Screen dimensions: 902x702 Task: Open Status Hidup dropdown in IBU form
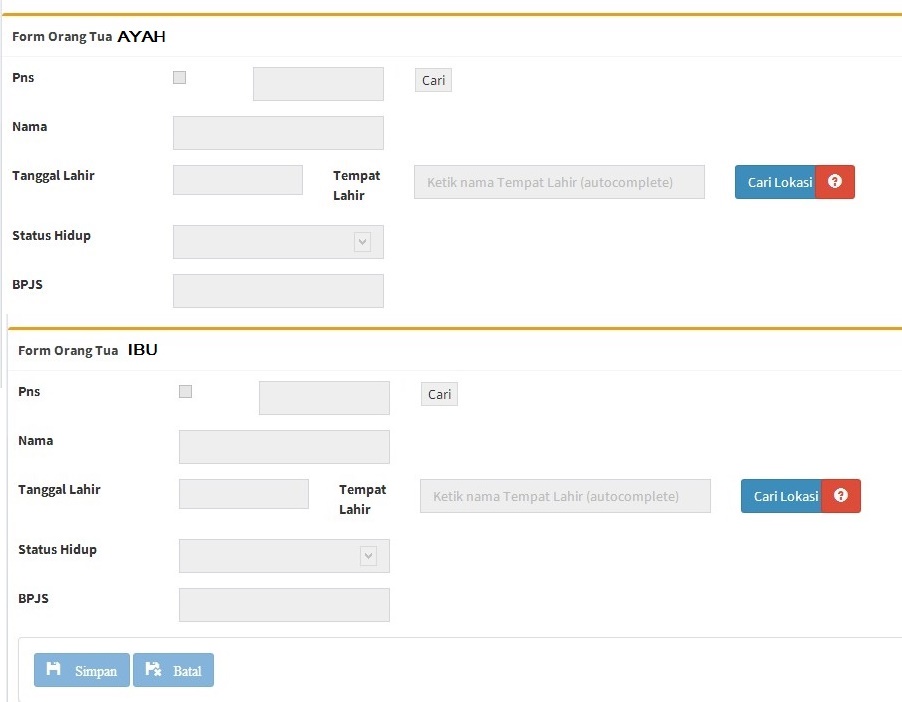284,556
